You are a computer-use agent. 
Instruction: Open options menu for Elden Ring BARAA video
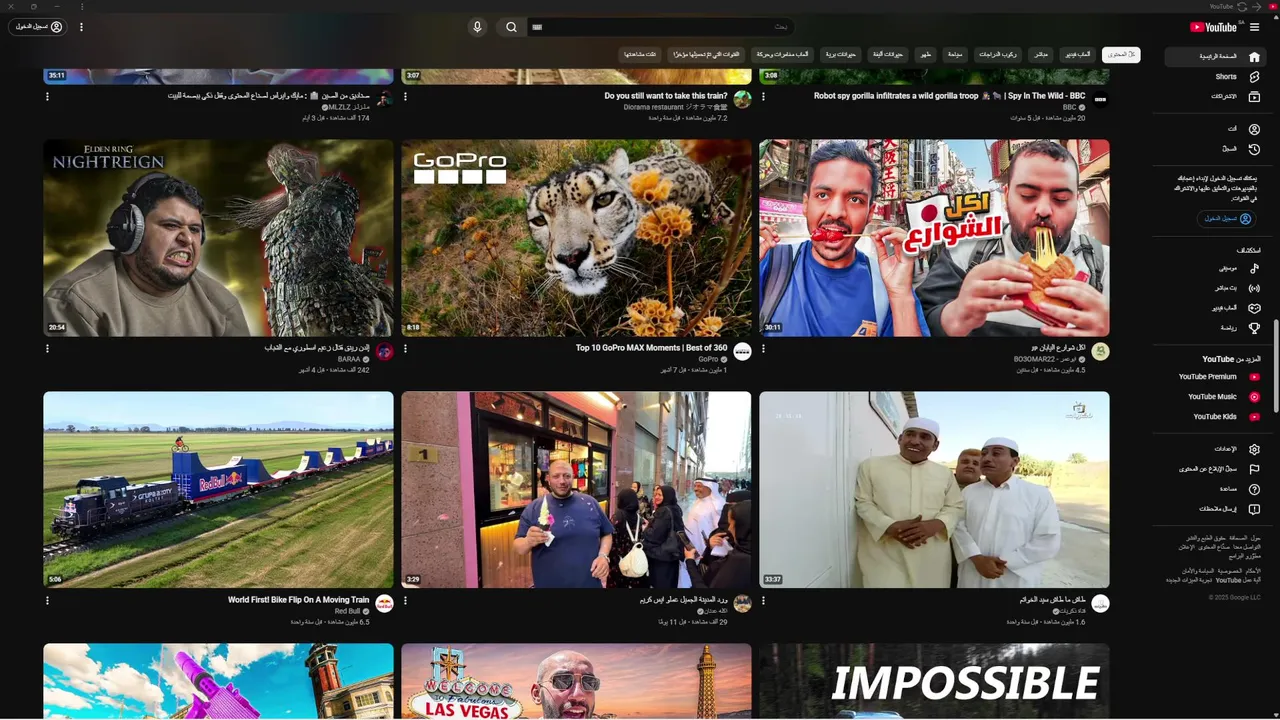click(x=47, y=349)
